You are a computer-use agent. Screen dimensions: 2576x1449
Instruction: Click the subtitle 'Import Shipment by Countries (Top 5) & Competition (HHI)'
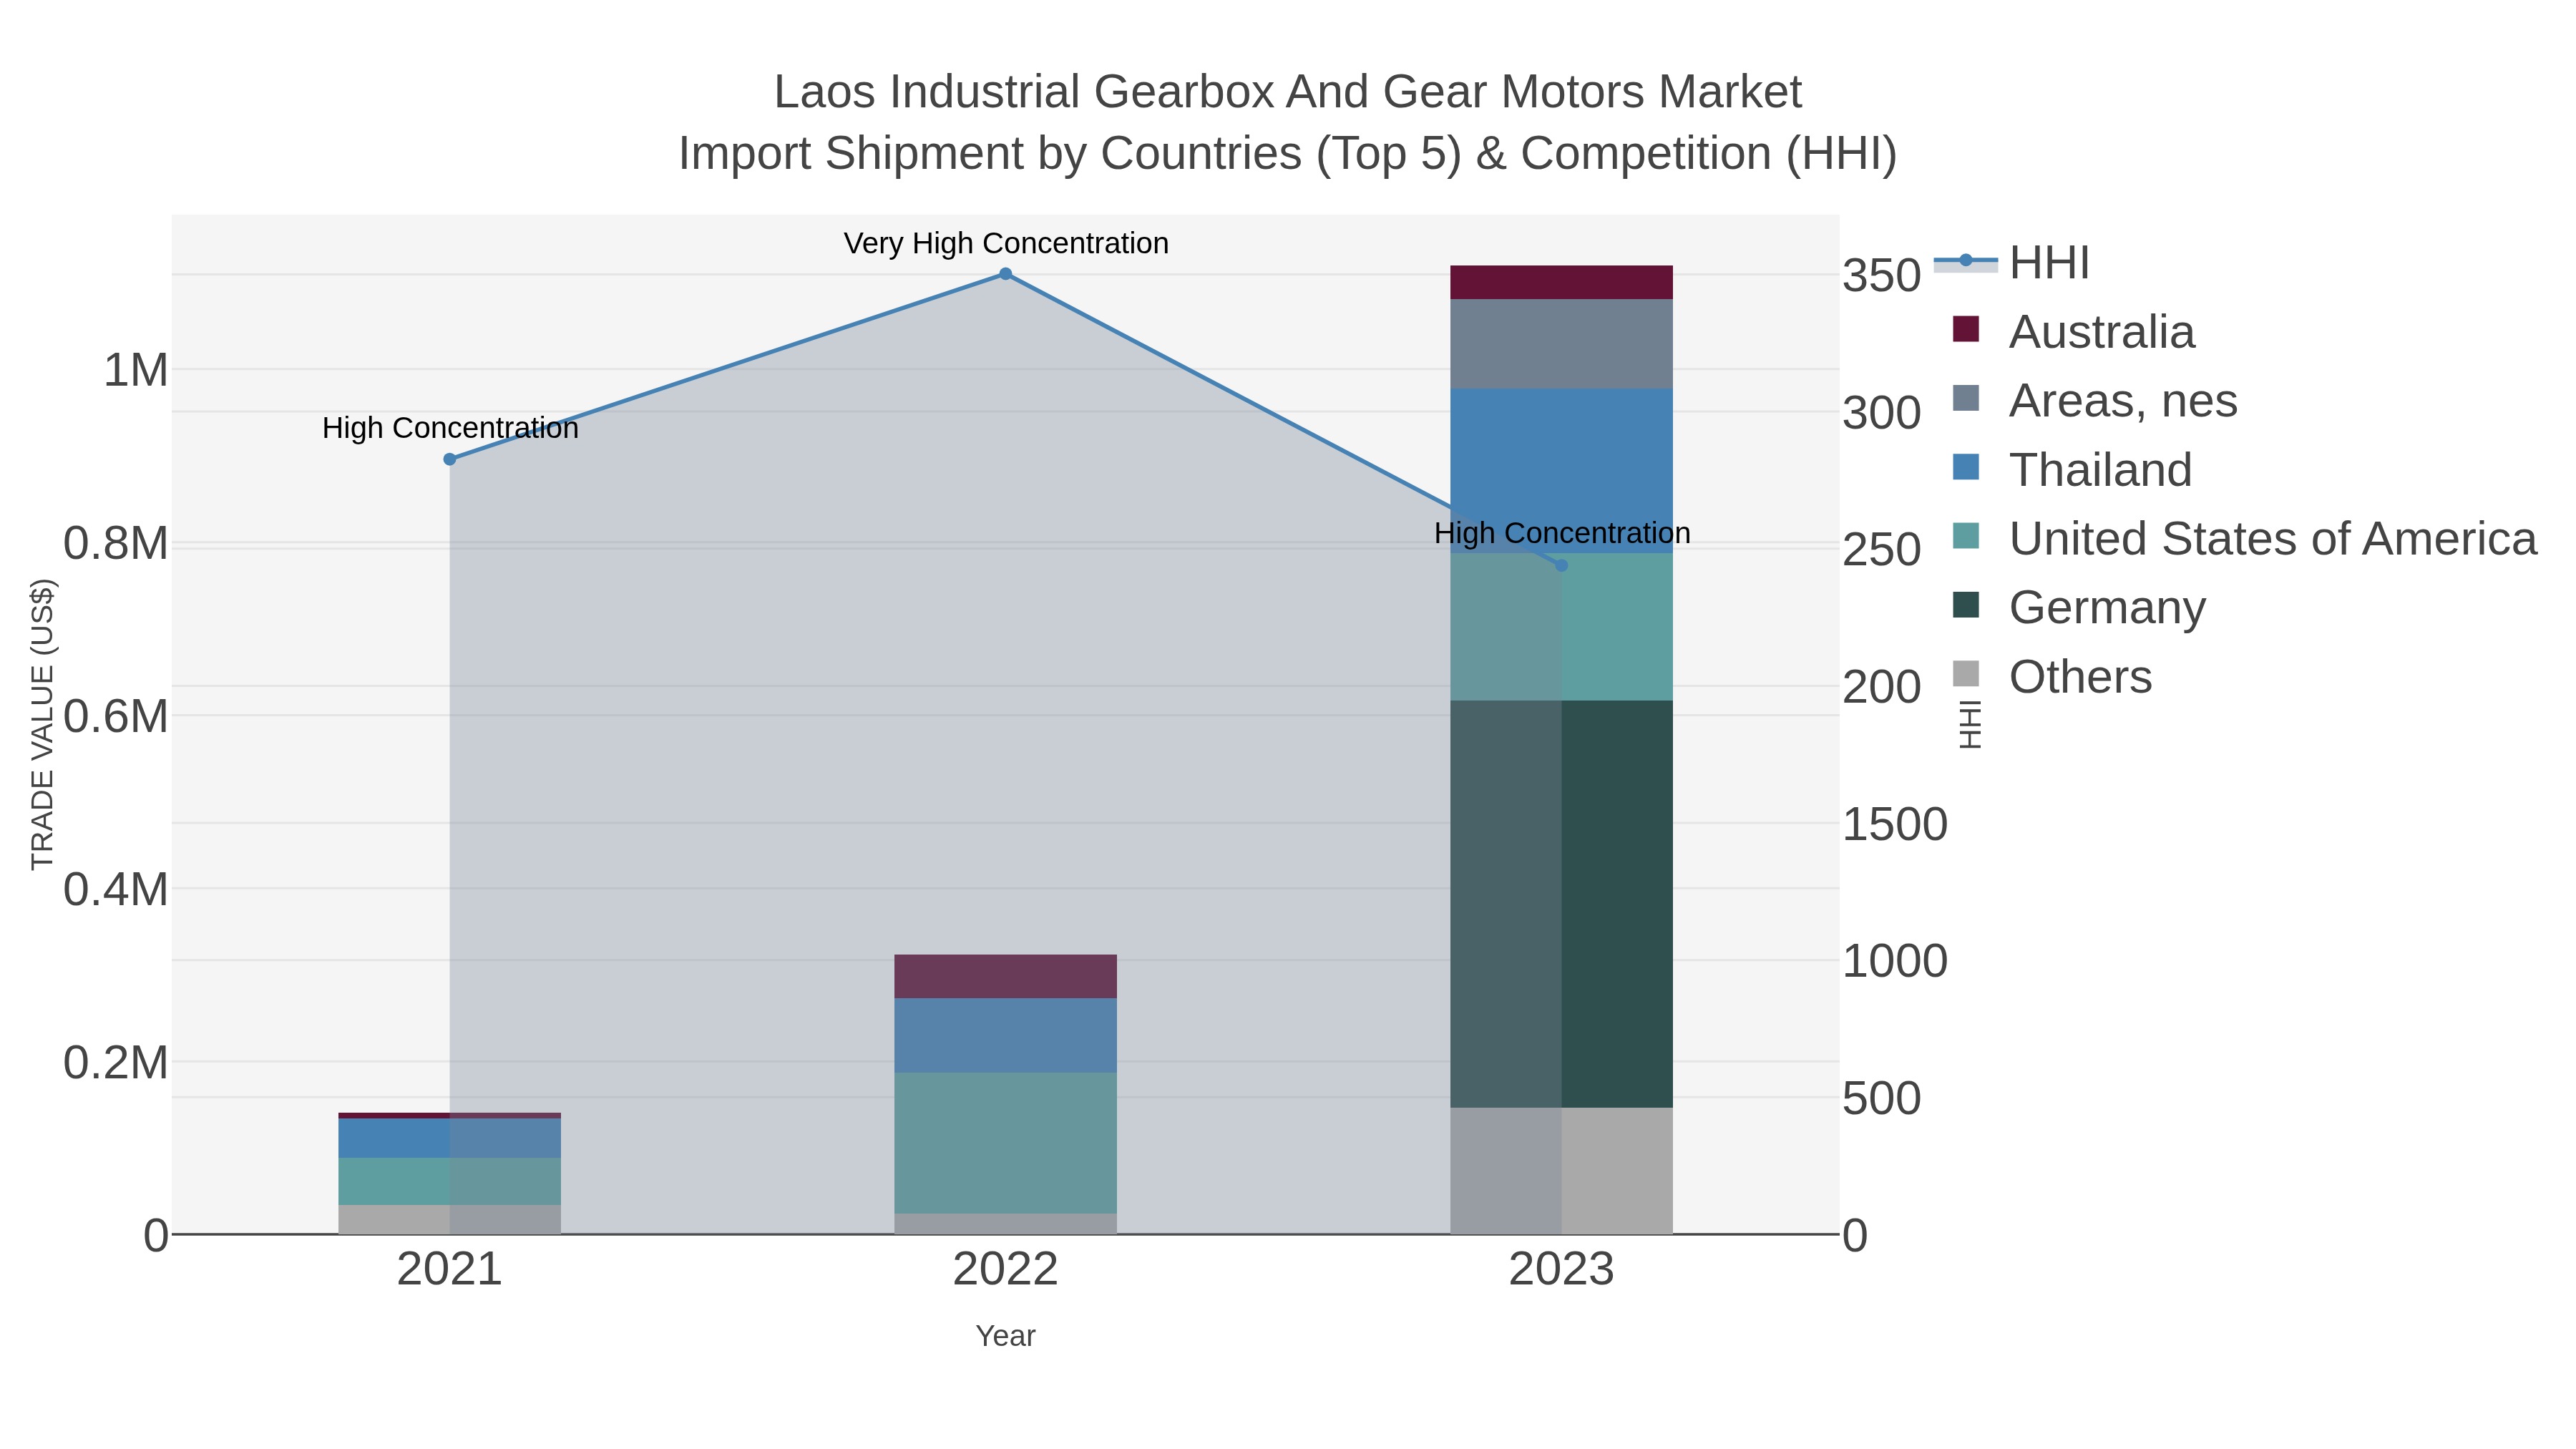[x=1288, y=154]
